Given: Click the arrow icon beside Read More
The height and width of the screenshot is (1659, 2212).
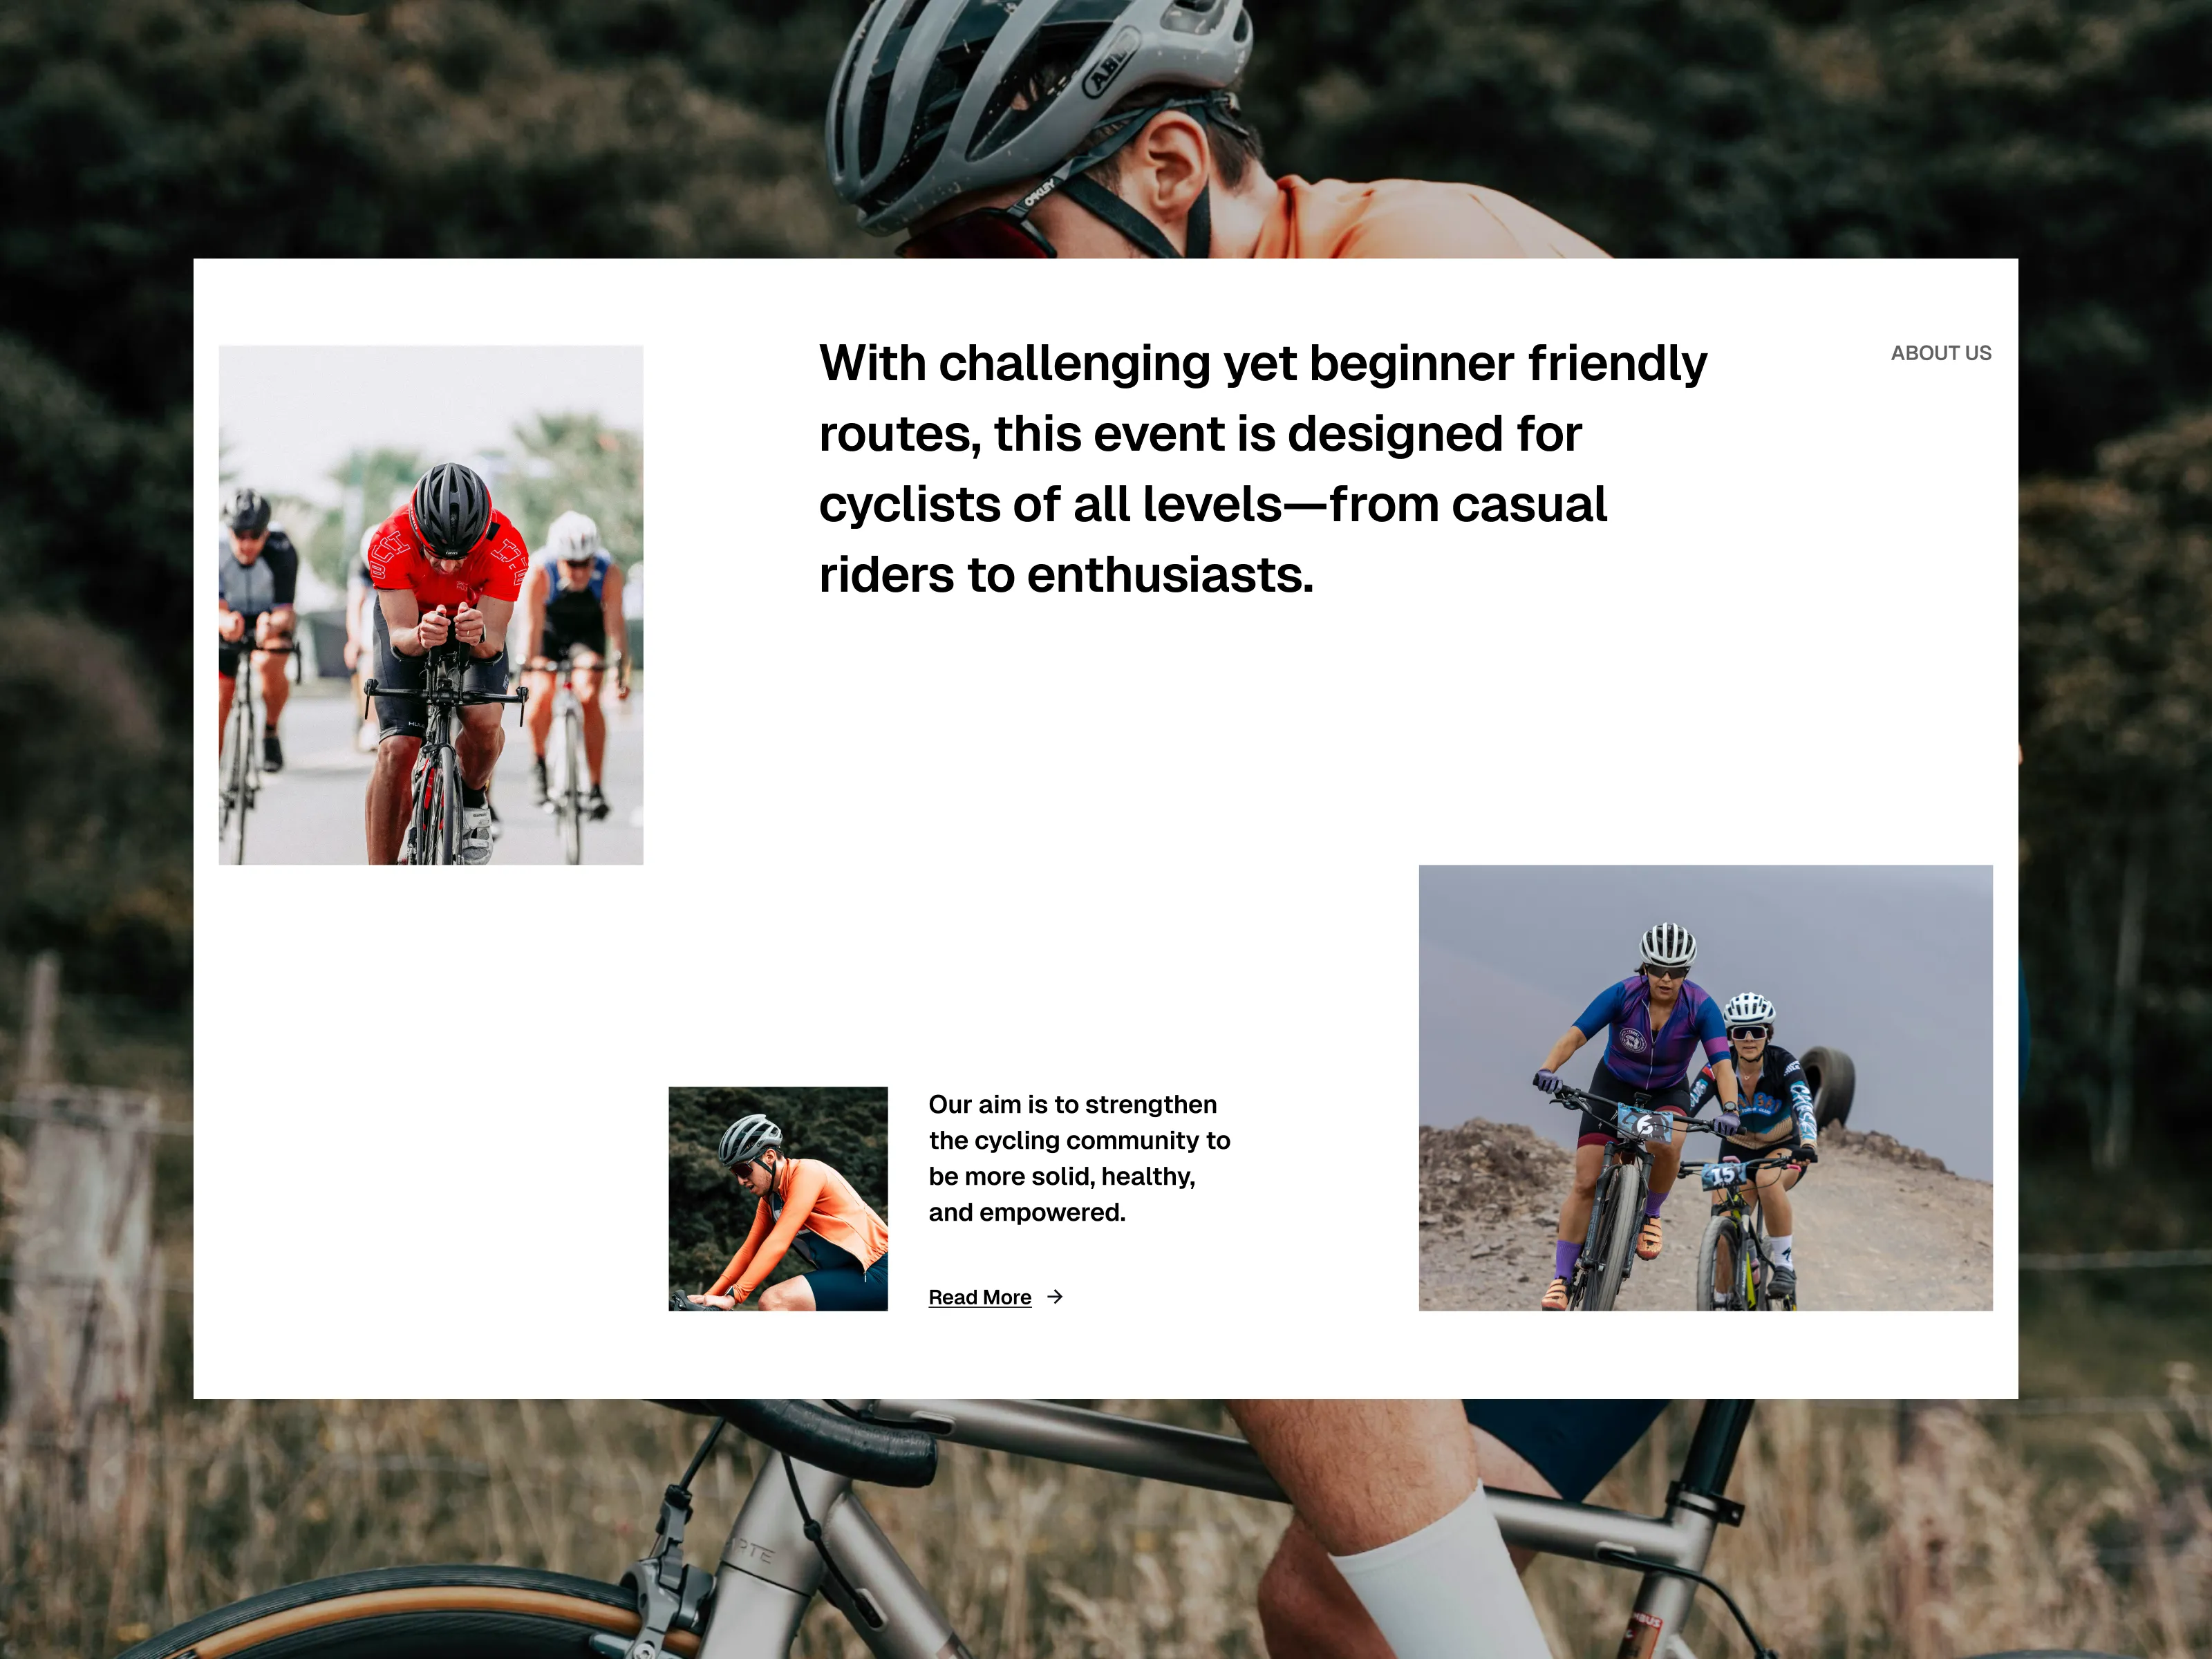Looking at the screenshot, I should tap(1055, 1297).
